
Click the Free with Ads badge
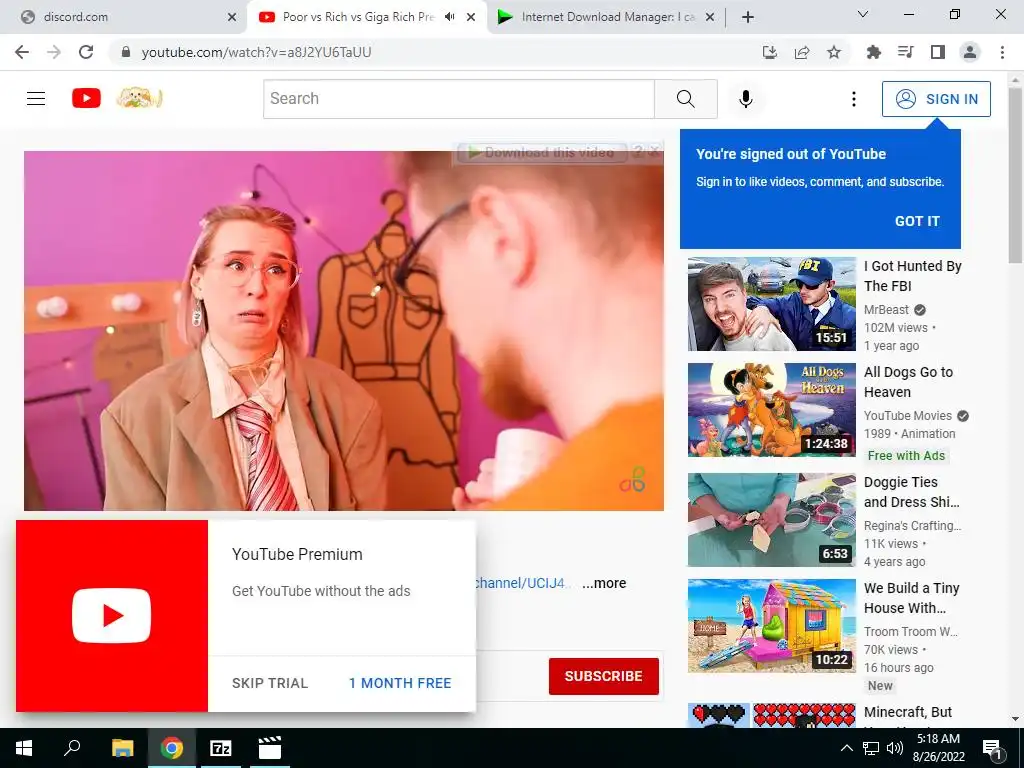(906, 456)
